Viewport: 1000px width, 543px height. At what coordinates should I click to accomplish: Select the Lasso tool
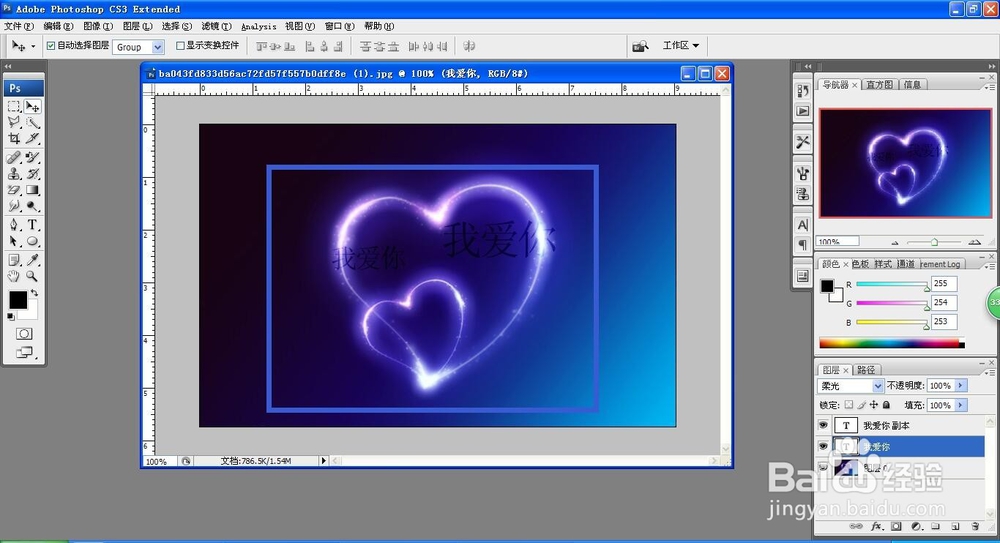14,122
